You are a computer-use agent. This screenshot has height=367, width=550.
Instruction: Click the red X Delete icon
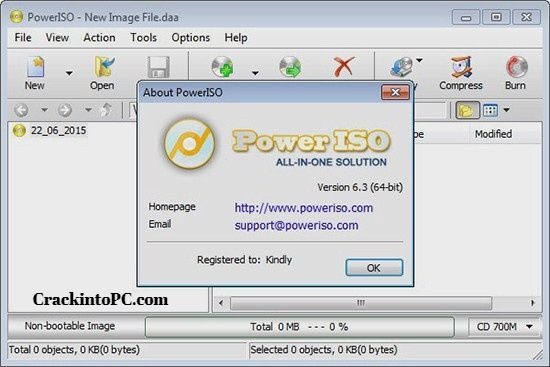coord(344,67)
